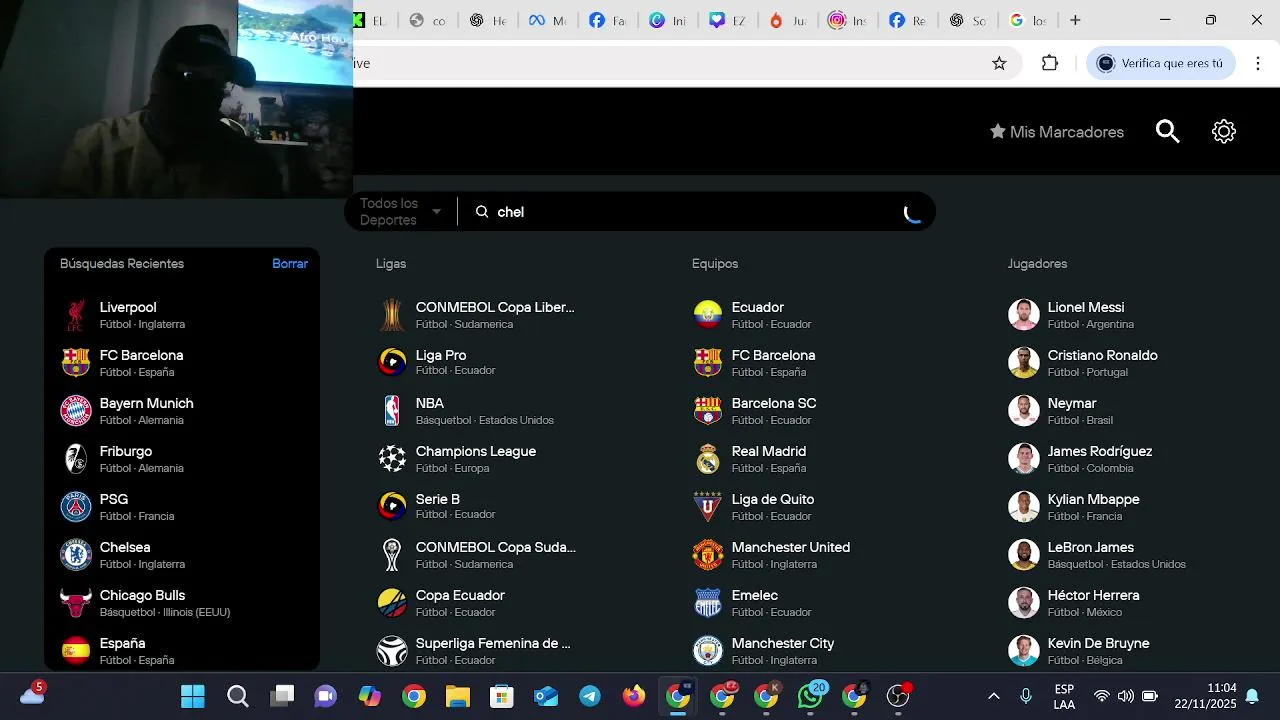Click the 'Verifica que eres tú' profile button
This screenshot has height=720, width=1280.
(1161, 63)
